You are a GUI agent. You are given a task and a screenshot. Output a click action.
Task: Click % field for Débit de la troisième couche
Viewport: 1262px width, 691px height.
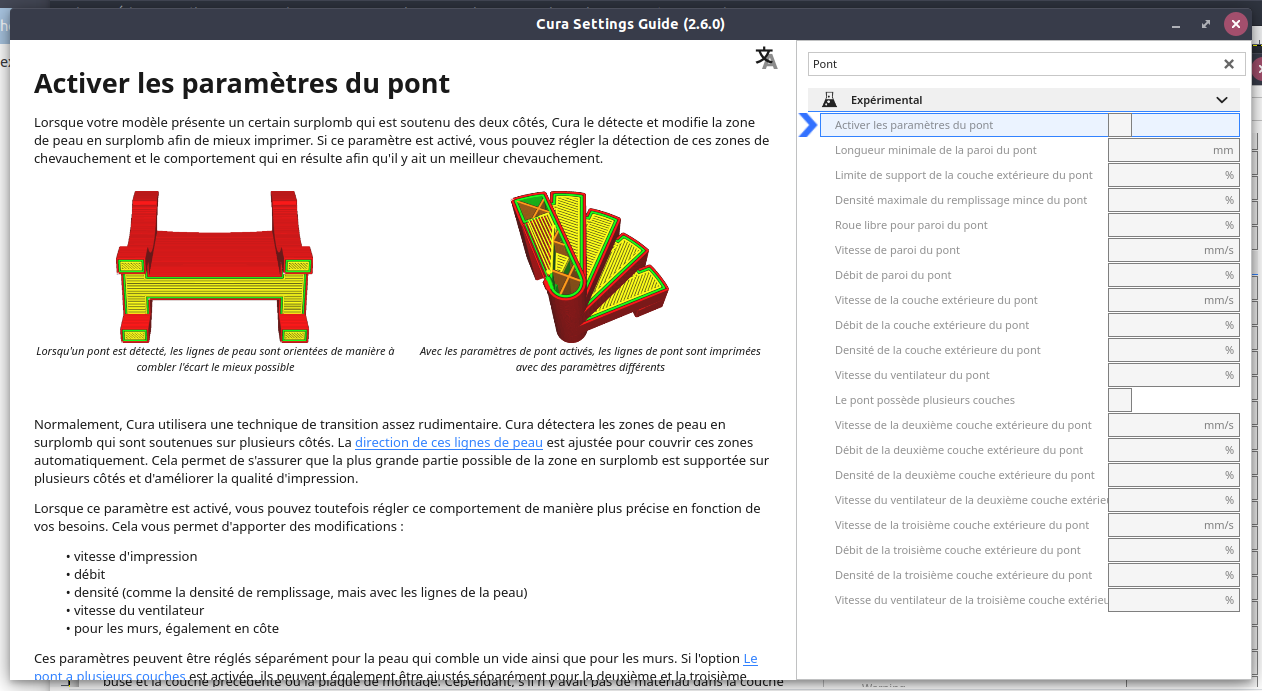click(x=1174, y=550)
